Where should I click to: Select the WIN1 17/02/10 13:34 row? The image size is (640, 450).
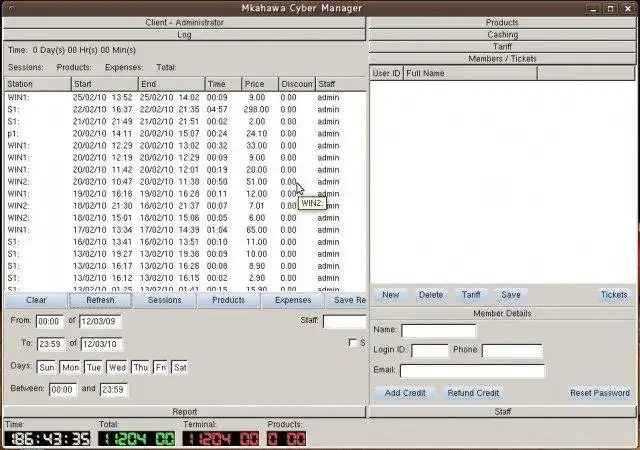point(185,230)
